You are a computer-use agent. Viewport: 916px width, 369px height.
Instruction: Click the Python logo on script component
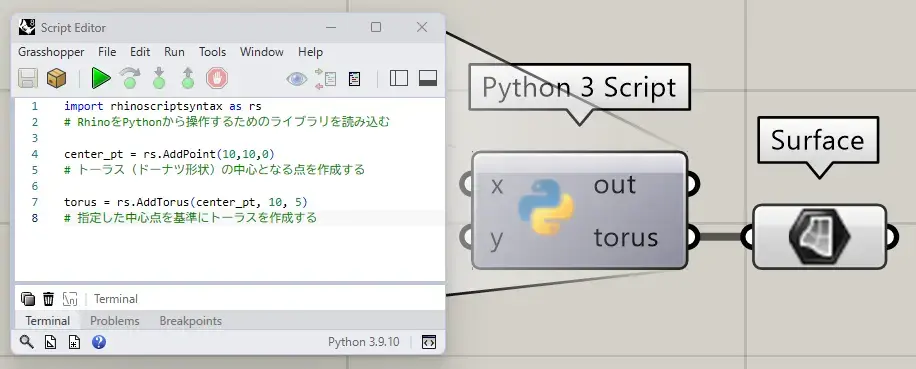click(546, 207)
